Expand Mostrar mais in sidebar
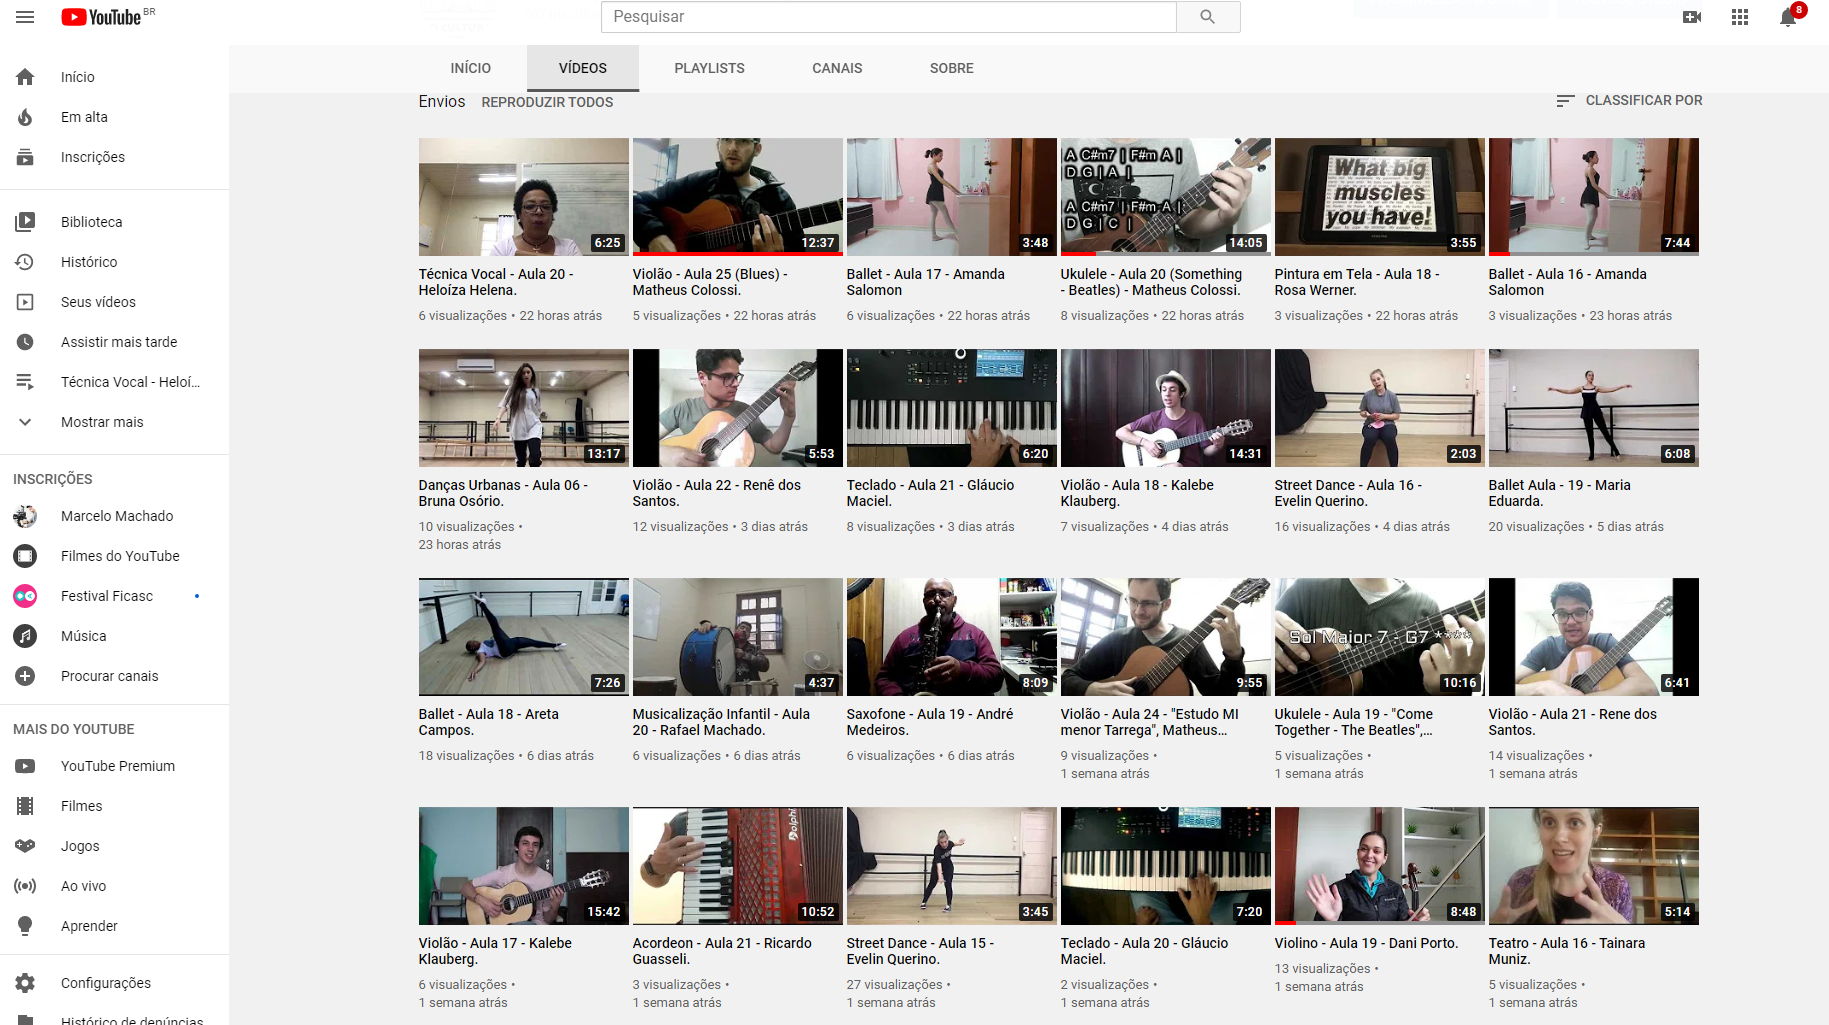The width and height of the screenshot is (1829, 1025). point(101,422)
